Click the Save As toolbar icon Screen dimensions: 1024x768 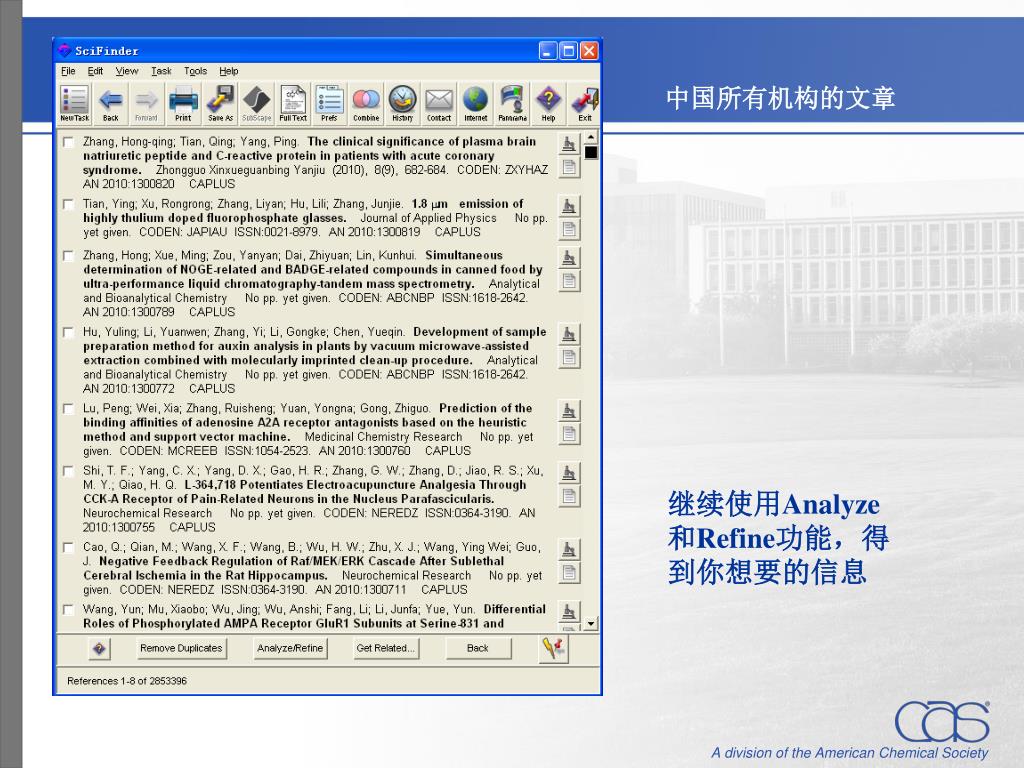(x=220, y=103)
